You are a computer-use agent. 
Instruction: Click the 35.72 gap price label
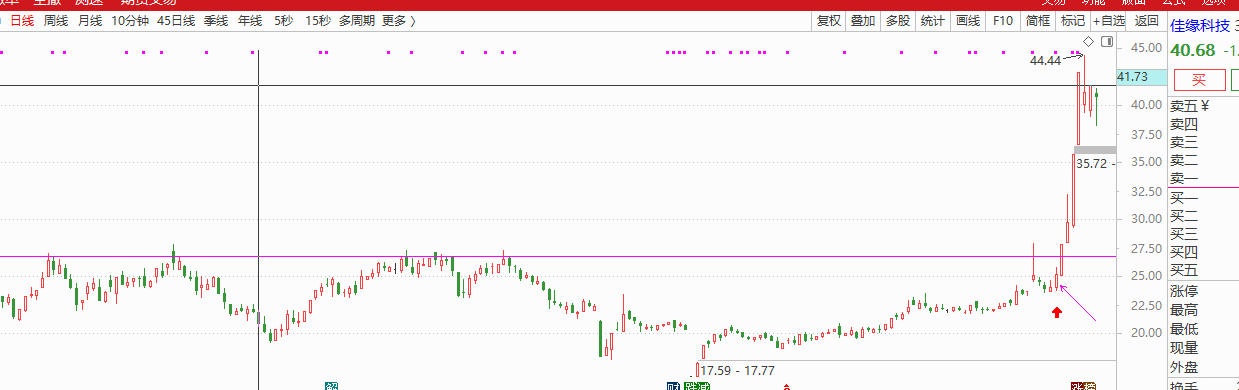coord(1093,163)
